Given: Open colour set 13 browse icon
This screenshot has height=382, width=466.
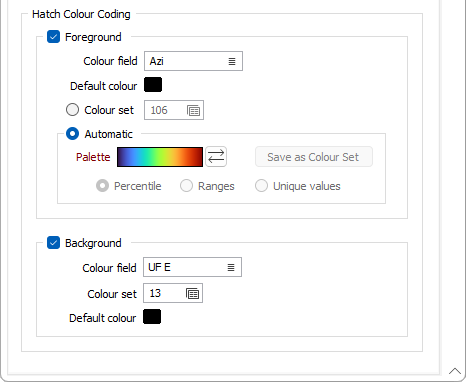Looking at the screenshot, I should click(192, 294).
